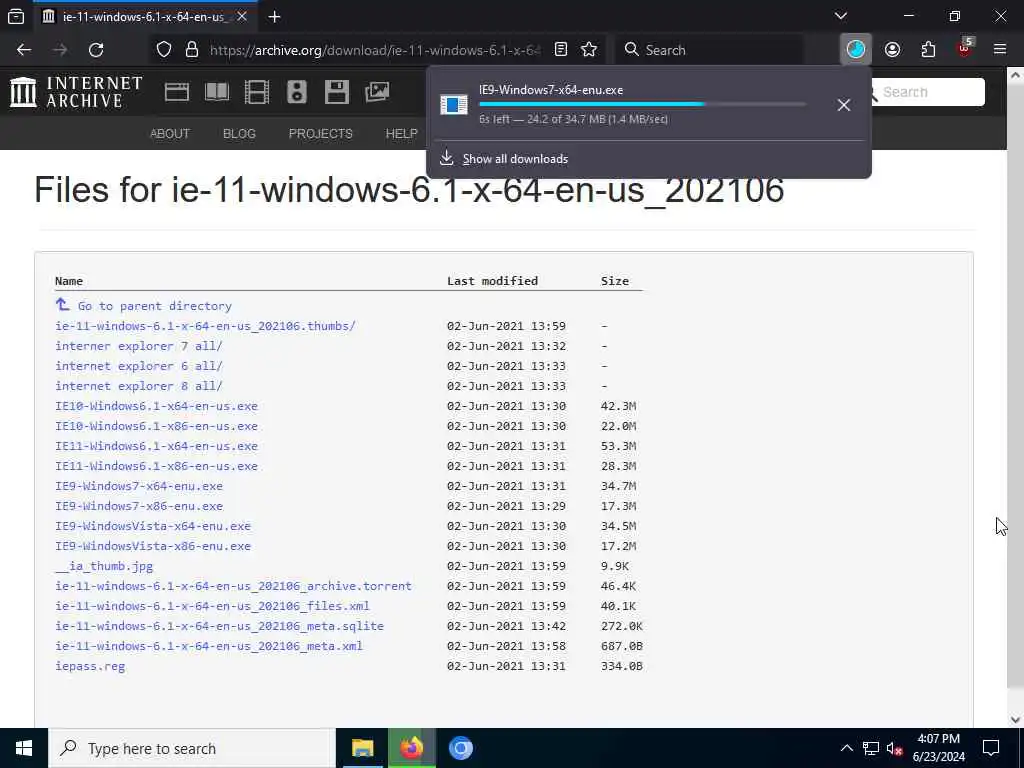Screen dimensions: 1024x768
Task: Bookmark this page with the star icon
Action: pyautogui.click(x=589, y=50)
